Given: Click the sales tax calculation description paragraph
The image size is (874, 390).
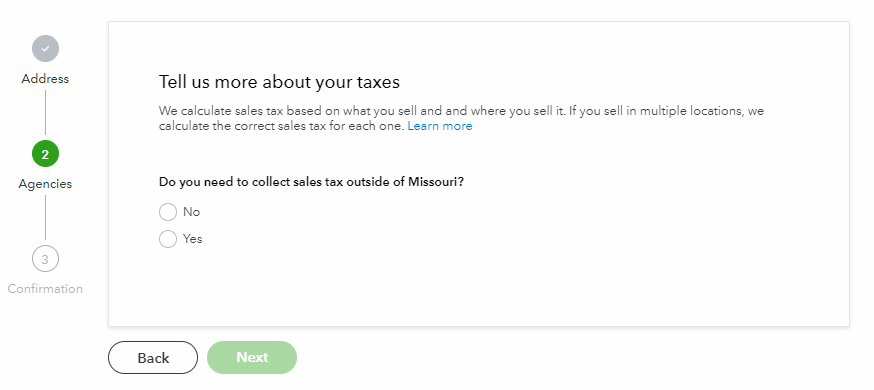Looking at the screenshot, I should [x=461, y=118].
